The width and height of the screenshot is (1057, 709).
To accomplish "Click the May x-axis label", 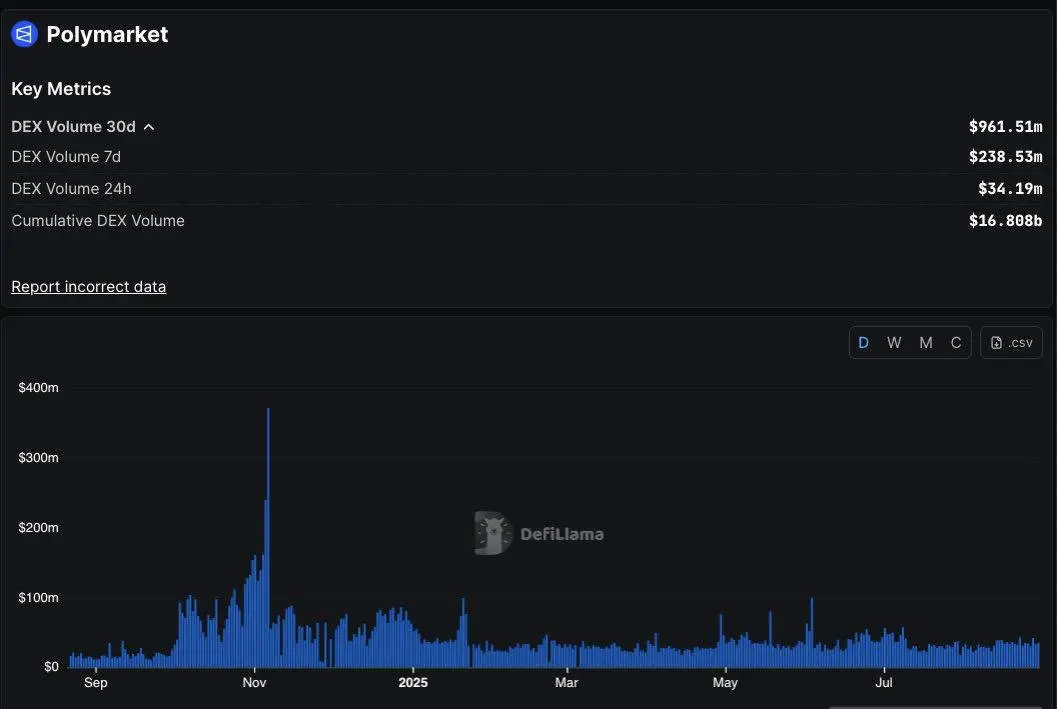I will [x=725, y=683].
